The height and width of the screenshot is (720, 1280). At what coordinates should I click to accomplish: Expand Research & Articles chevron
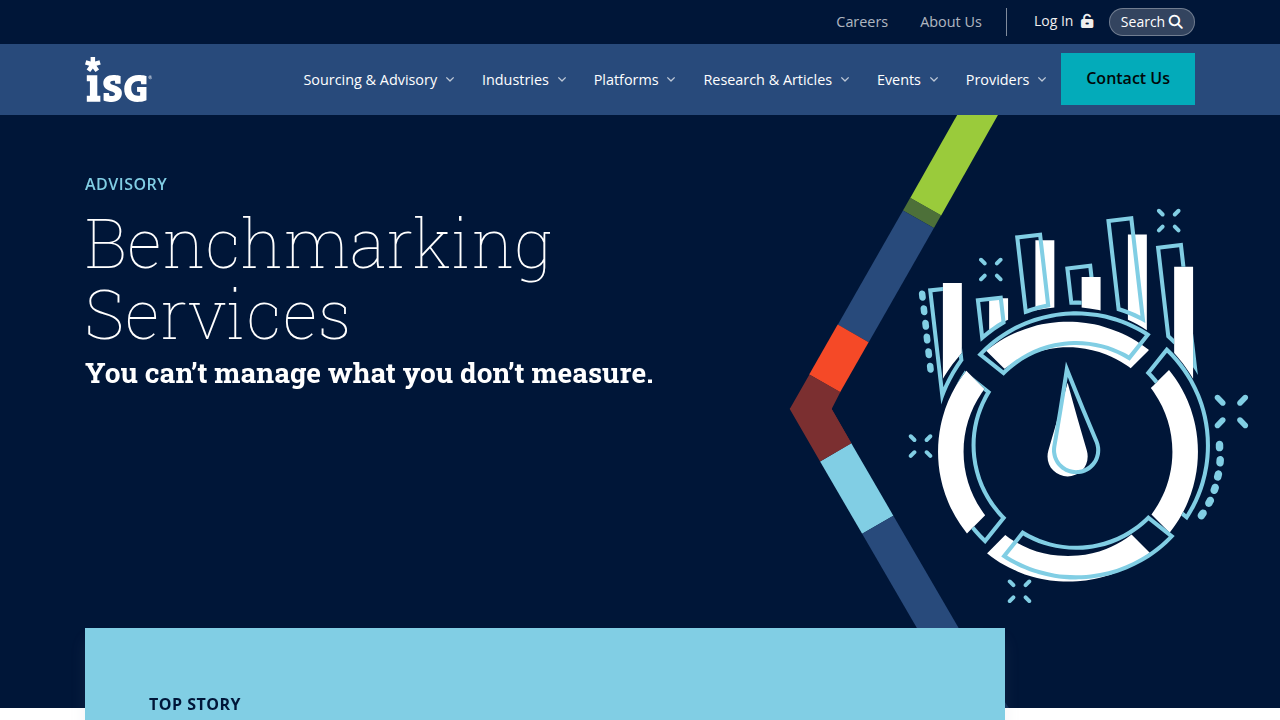tap(845, 80)
